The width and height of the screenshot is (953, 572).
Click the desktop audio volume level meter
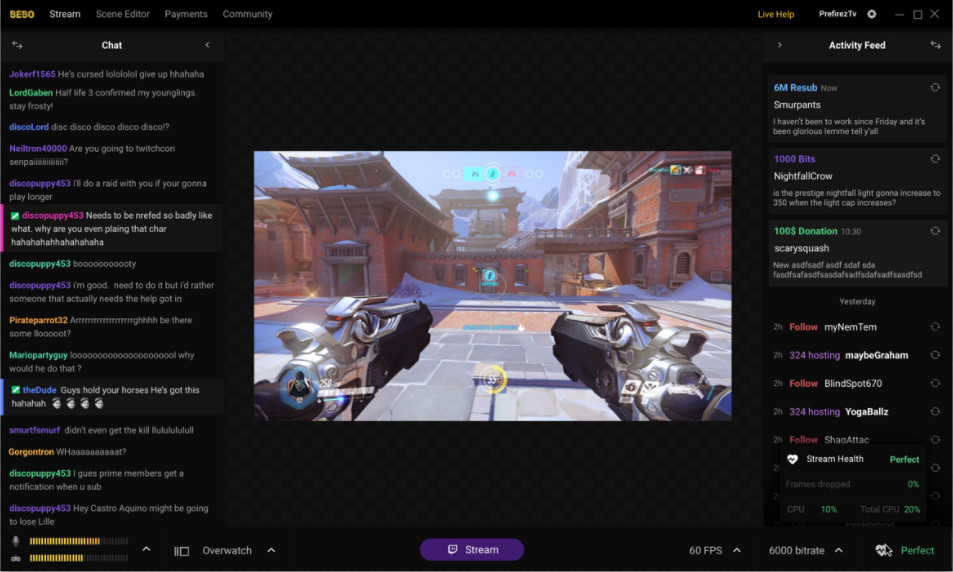78,558
